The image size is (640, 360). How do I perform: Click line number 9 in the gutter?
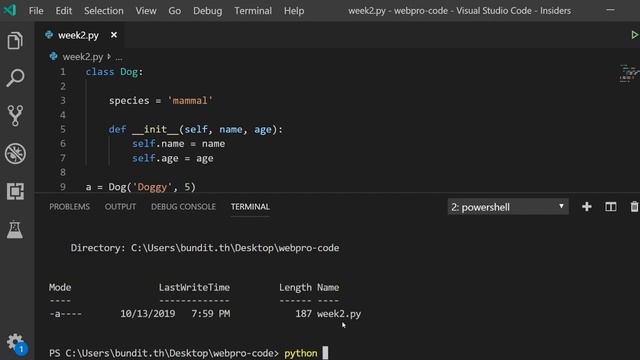(62, 187)
